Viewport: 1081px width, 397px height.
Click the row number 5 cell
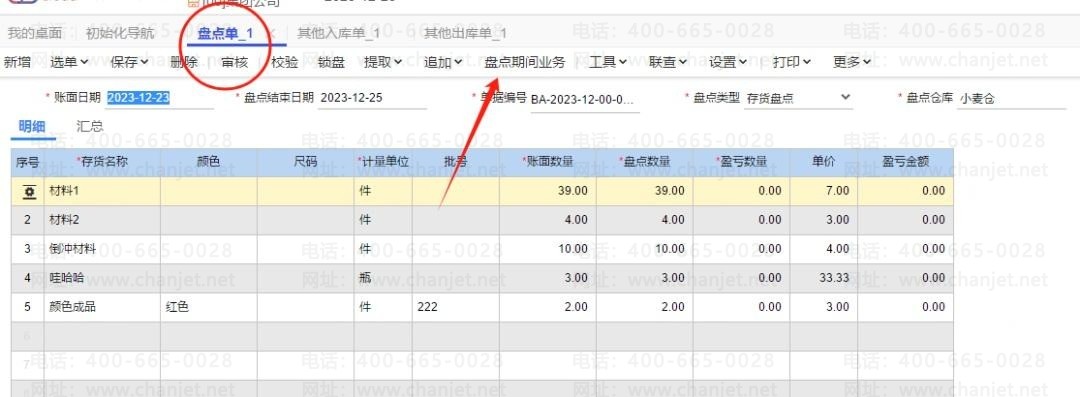point(28,307)
